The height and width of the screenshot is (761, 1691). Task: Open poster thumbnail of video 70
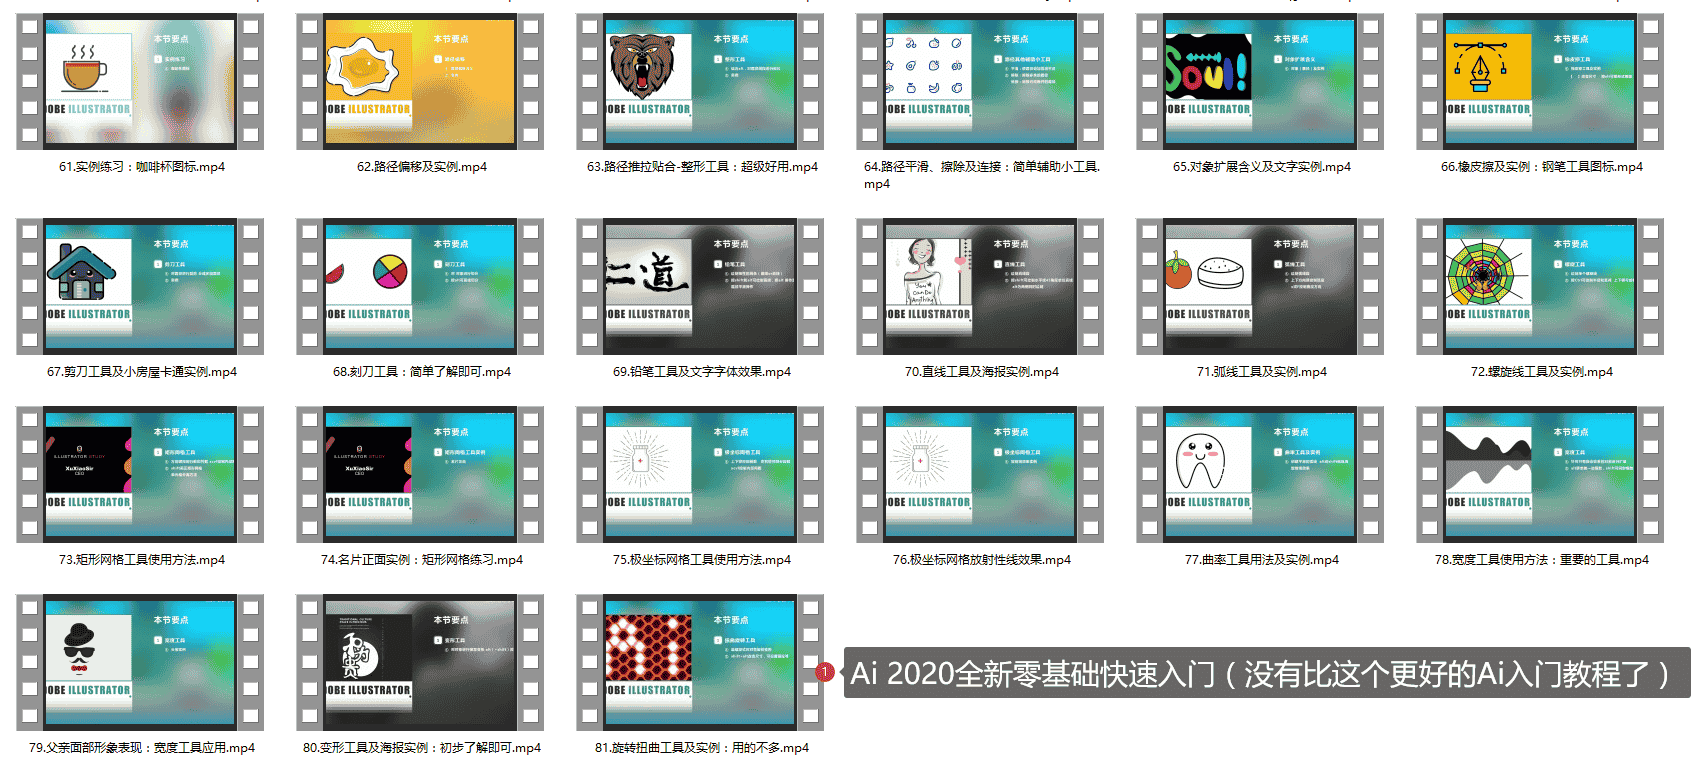pos(980,286)
